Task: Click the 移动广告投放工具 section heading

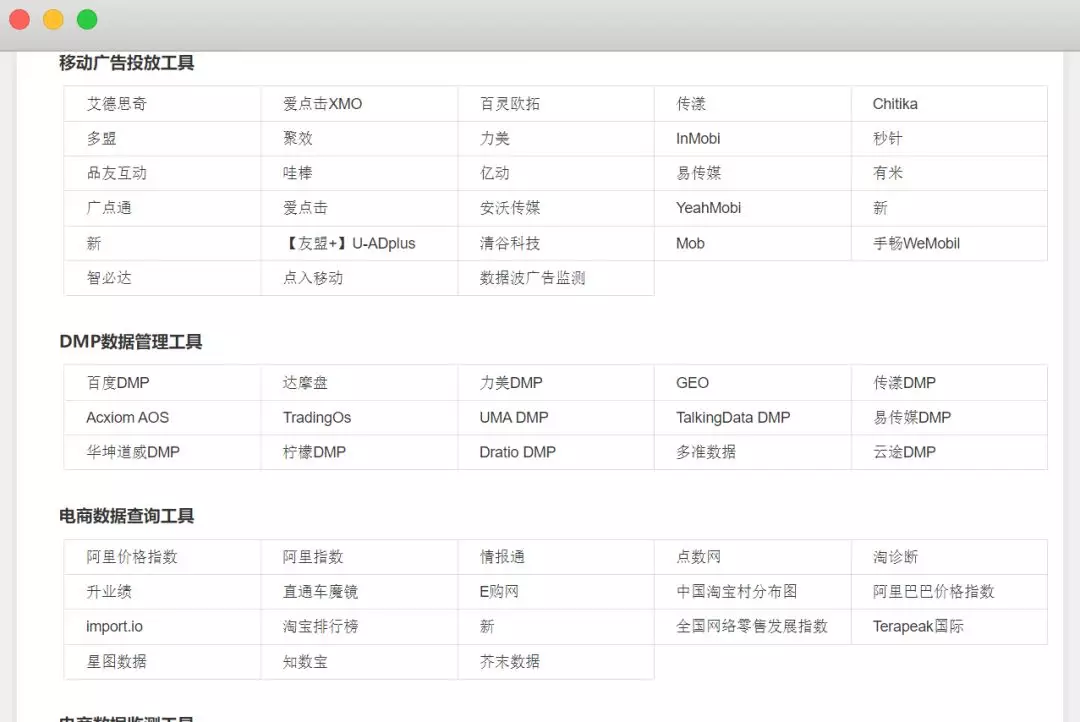Action: point(127,63)
